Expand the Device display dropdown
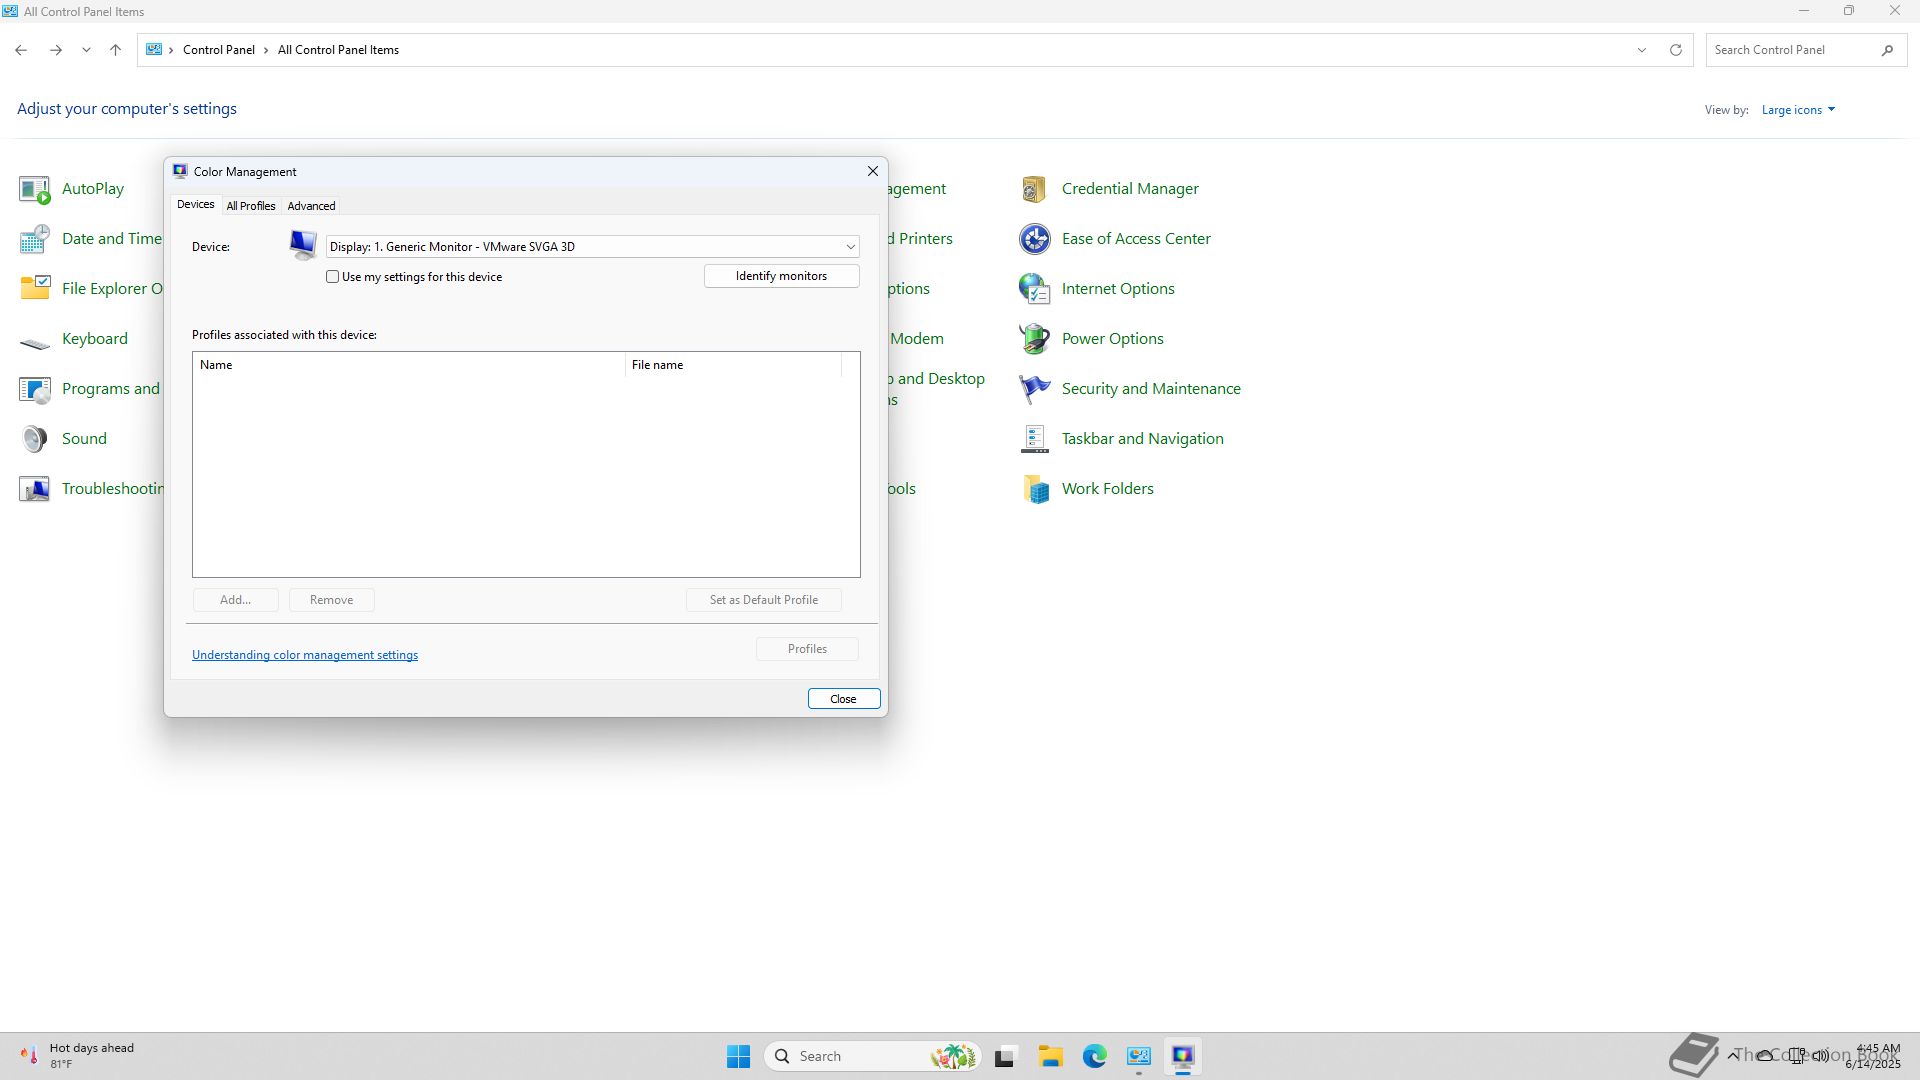This screenshot has width=1920, height=1080. (x=850, y=247)
